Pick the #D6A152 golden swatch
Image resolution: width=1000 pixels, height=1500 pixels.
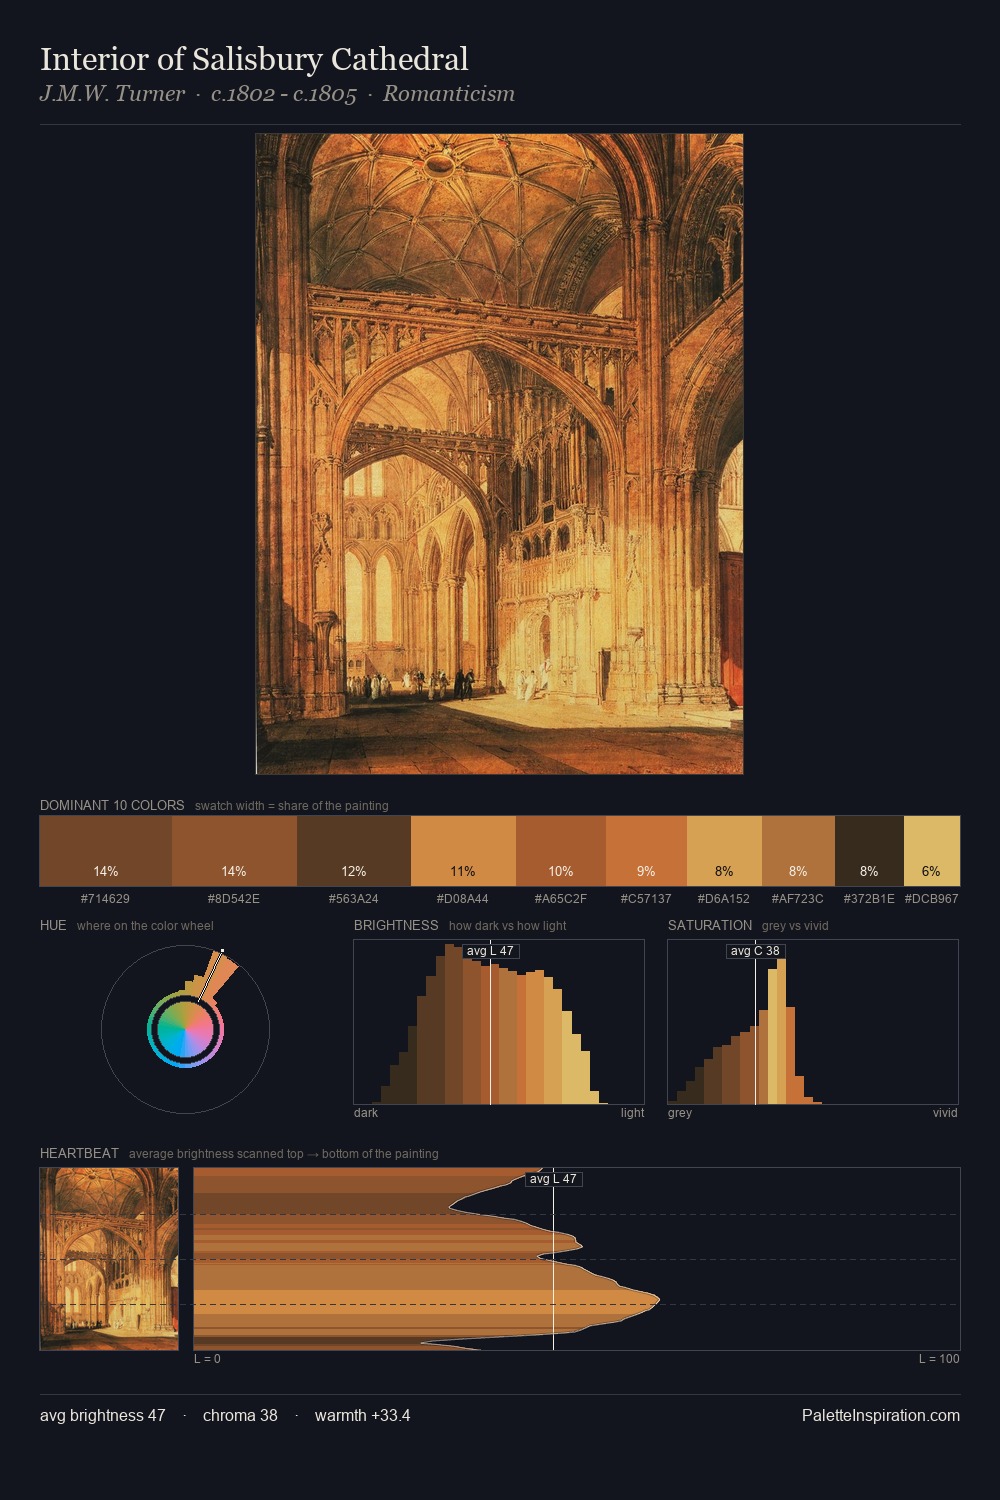point(724,851)
